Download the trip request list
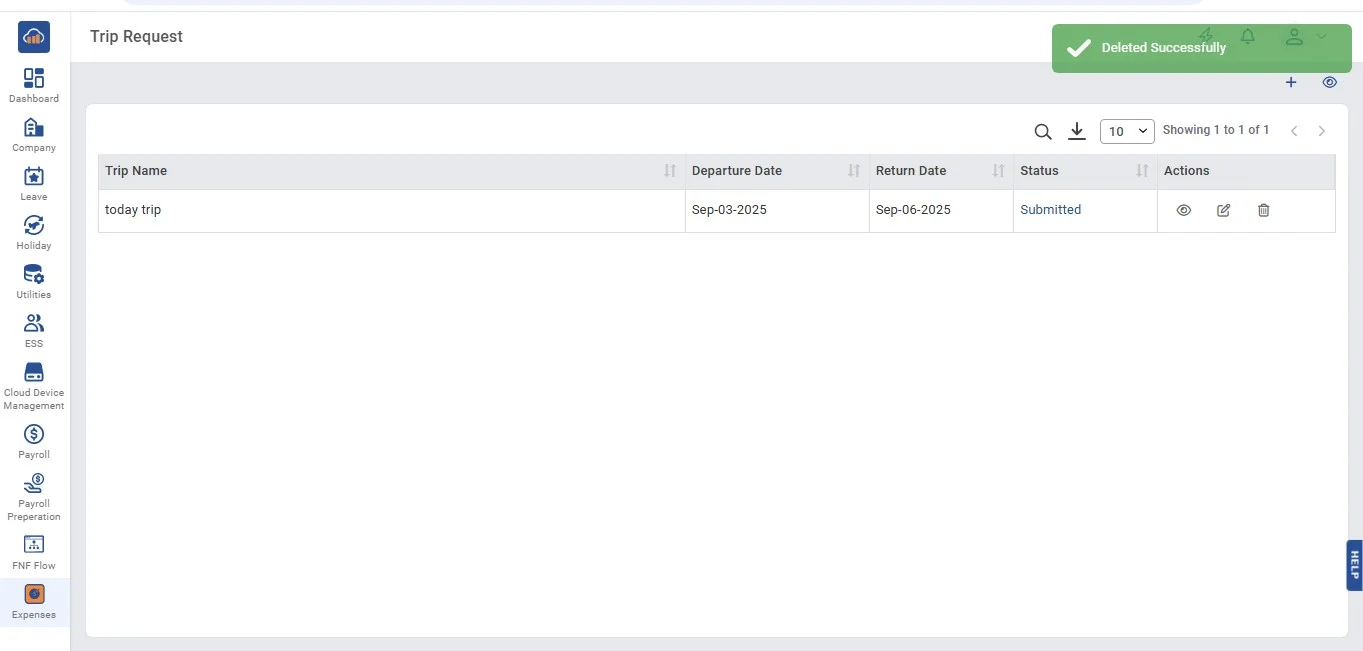Viewport: 1363px width, 651px height. point(1076,131)
